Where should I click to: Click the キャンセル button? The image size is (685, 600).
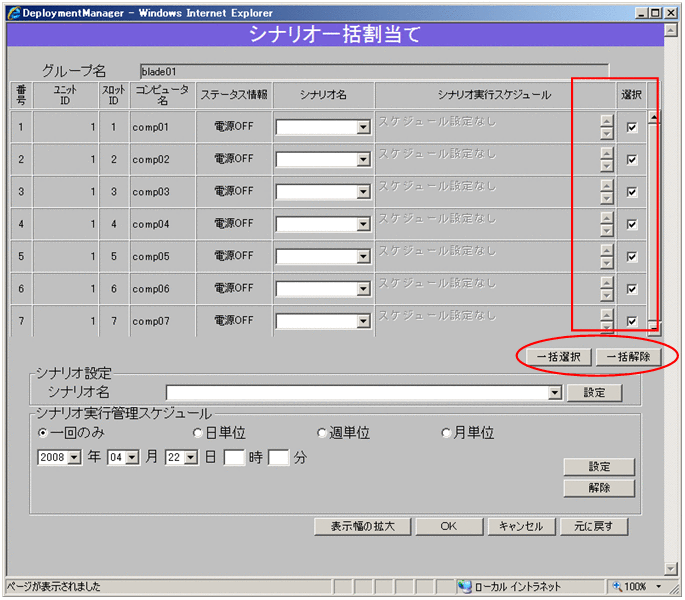(x=521, y=527)
